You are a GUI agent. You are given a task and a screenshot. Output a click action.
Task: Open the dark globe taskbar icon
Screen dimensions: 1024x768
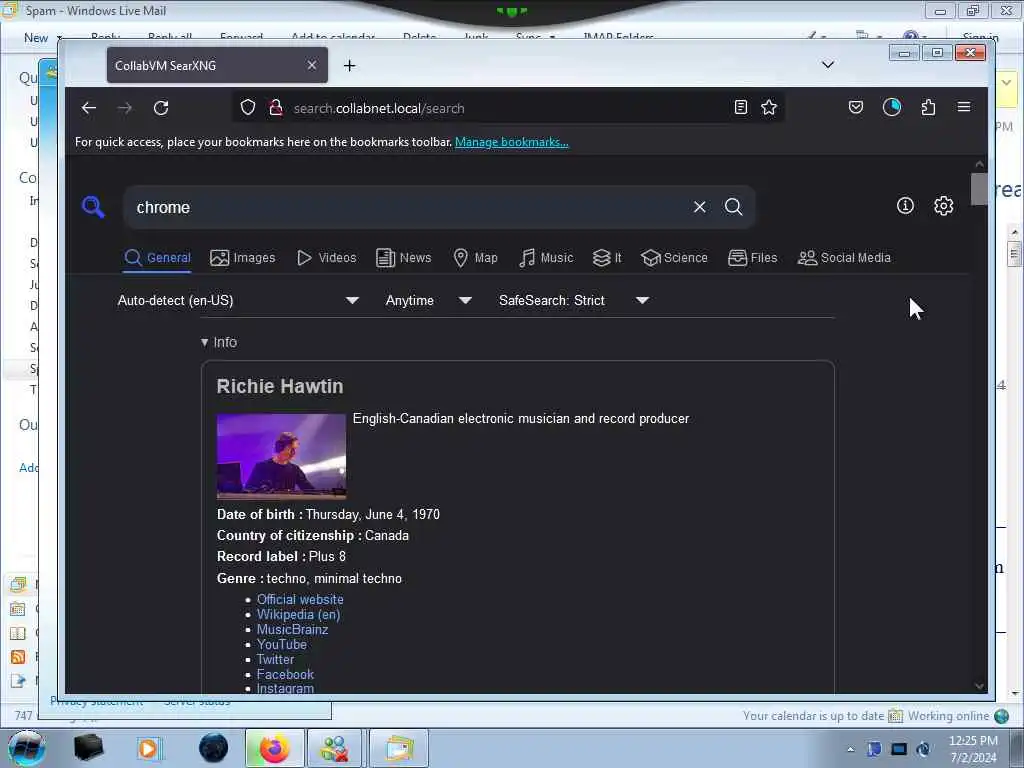(214, 748)
